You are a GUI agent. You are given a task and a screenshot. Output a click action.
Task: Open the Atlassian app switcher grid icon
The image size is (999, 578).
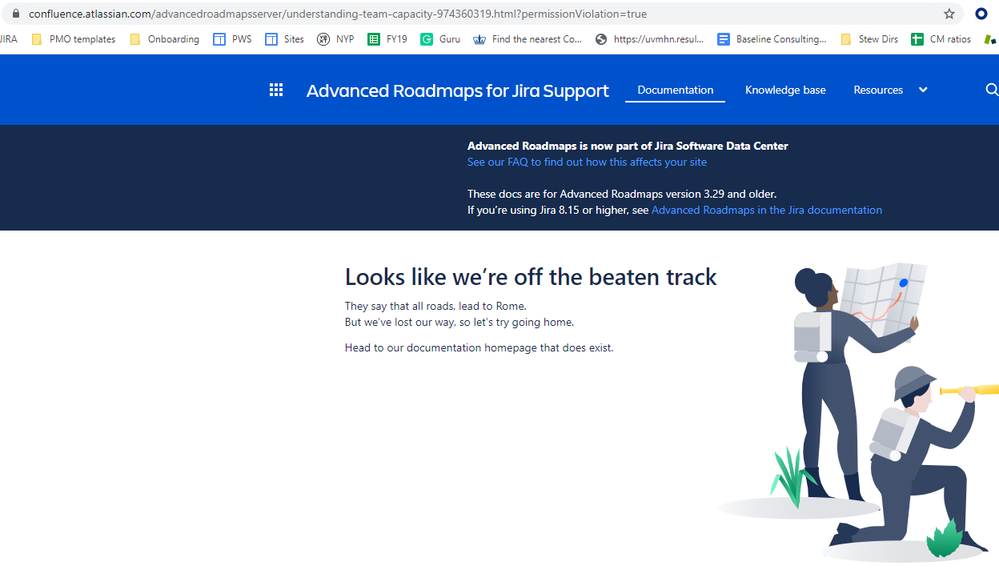tap(276, 90)
